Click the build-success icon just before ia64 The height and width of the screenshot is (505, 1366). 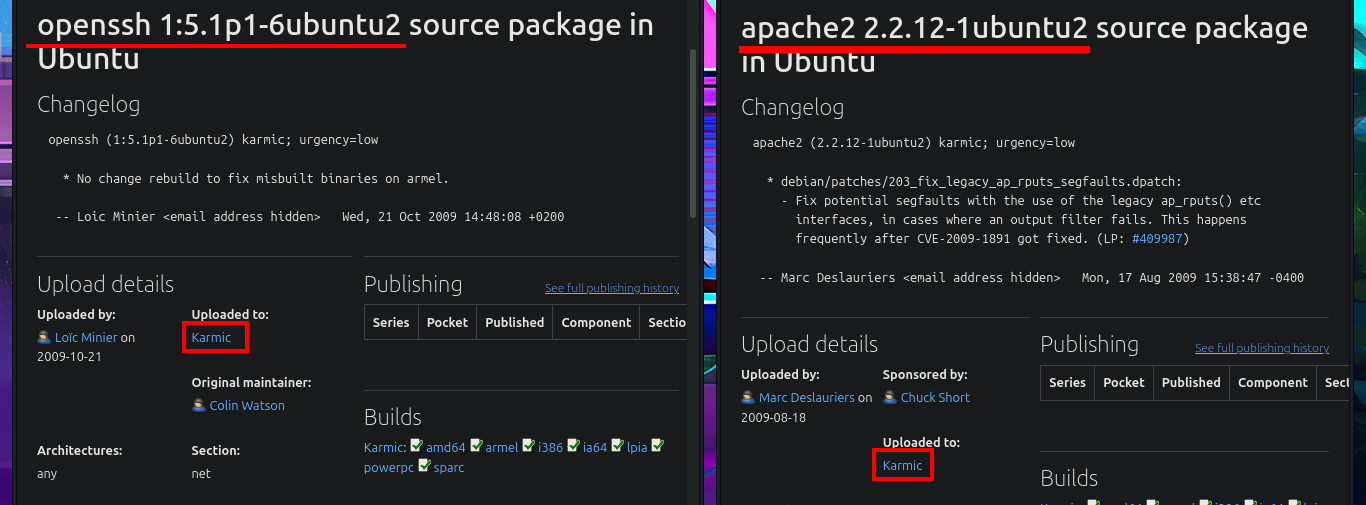coord(574,446)
